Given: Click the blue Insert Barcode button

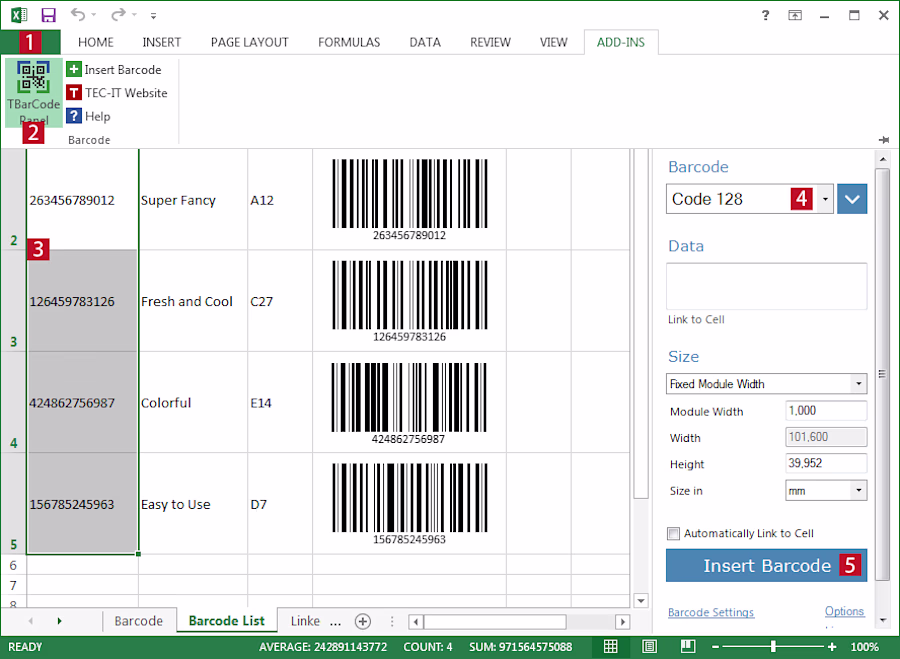Looking at the screenshot, I should [x=766, y=565].
